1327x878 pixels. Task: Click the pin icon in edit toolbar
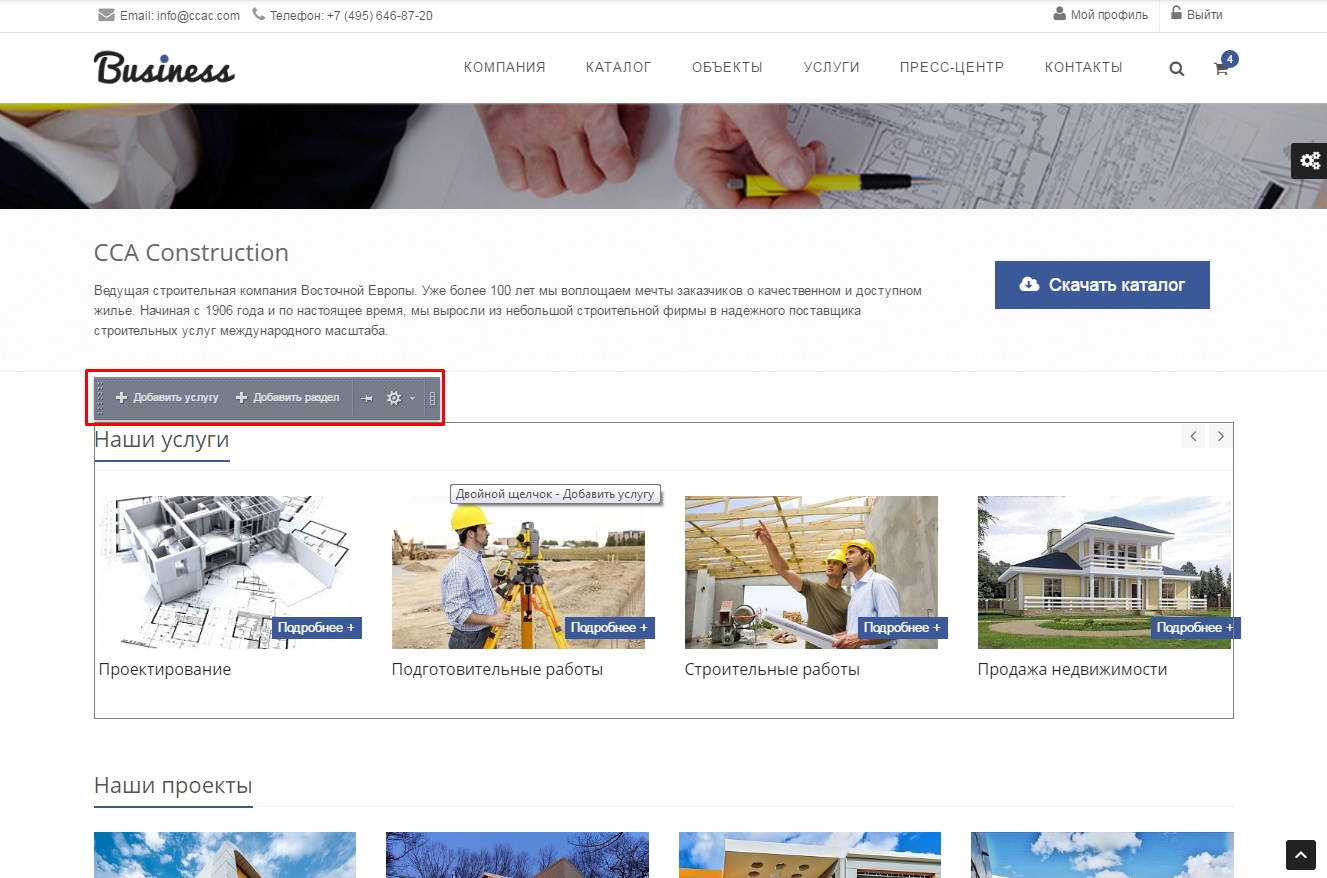366,398
